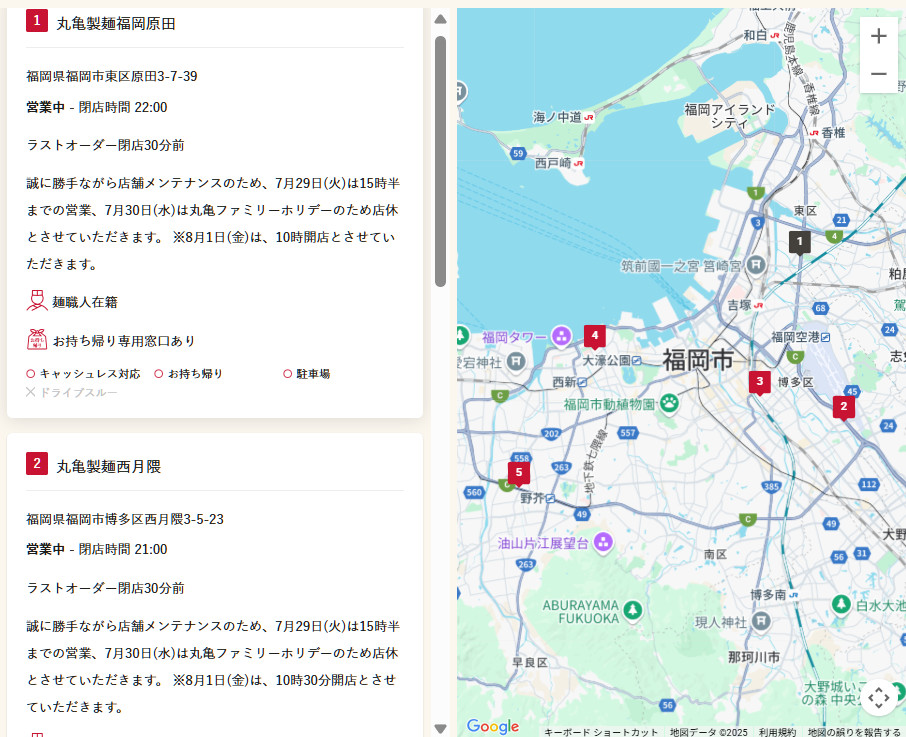
Task: Click the 福岡タワー landmark icon
Action: pos(561,336)
